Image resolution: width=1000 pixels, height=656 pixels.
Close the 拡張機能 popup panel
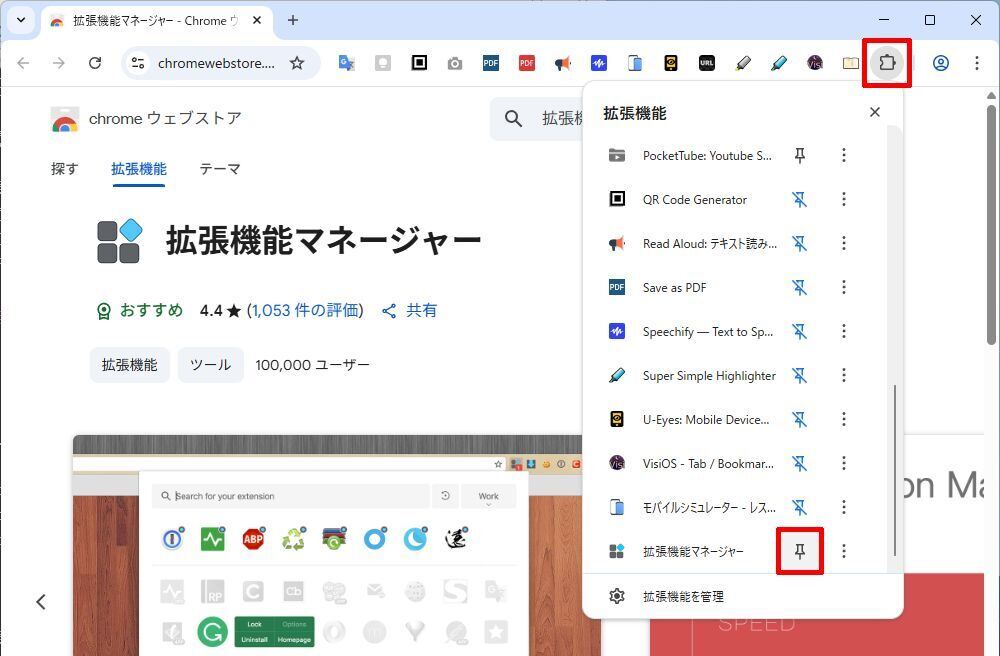875,112
